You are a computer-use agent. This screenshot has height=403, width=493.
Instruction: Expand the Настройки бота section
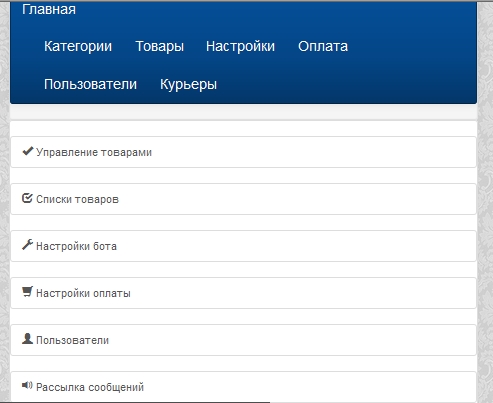click(243, 246)
